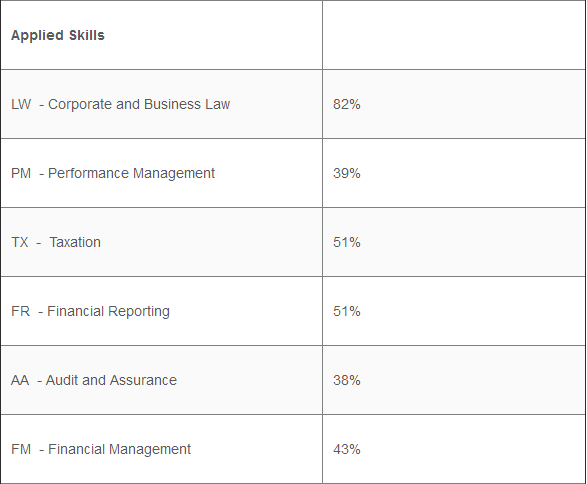Click the AA paper code

click(x=20, y=380)
